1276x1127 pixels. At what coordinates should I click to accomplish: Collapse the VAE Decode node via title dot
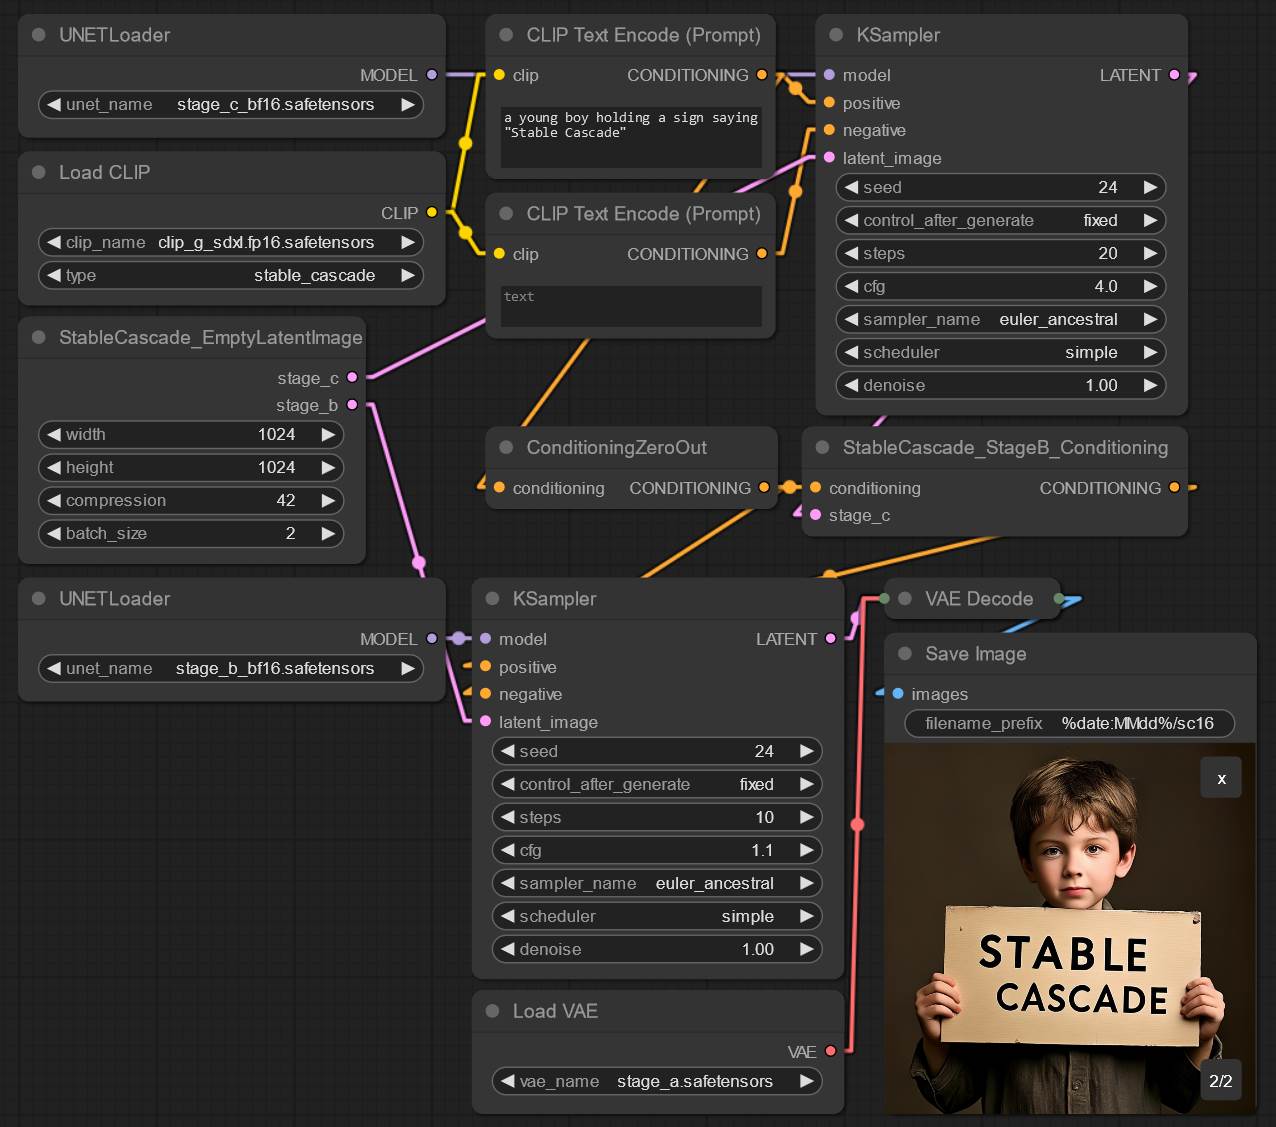[905, 598]
